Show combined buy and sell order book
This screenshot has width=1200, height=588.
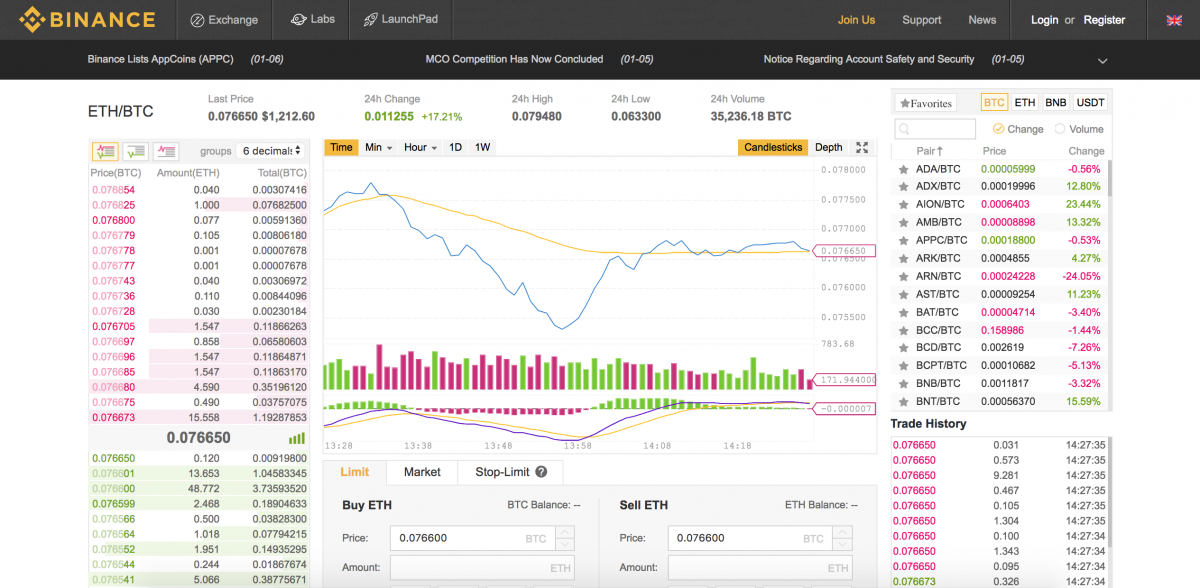[105, 151]
